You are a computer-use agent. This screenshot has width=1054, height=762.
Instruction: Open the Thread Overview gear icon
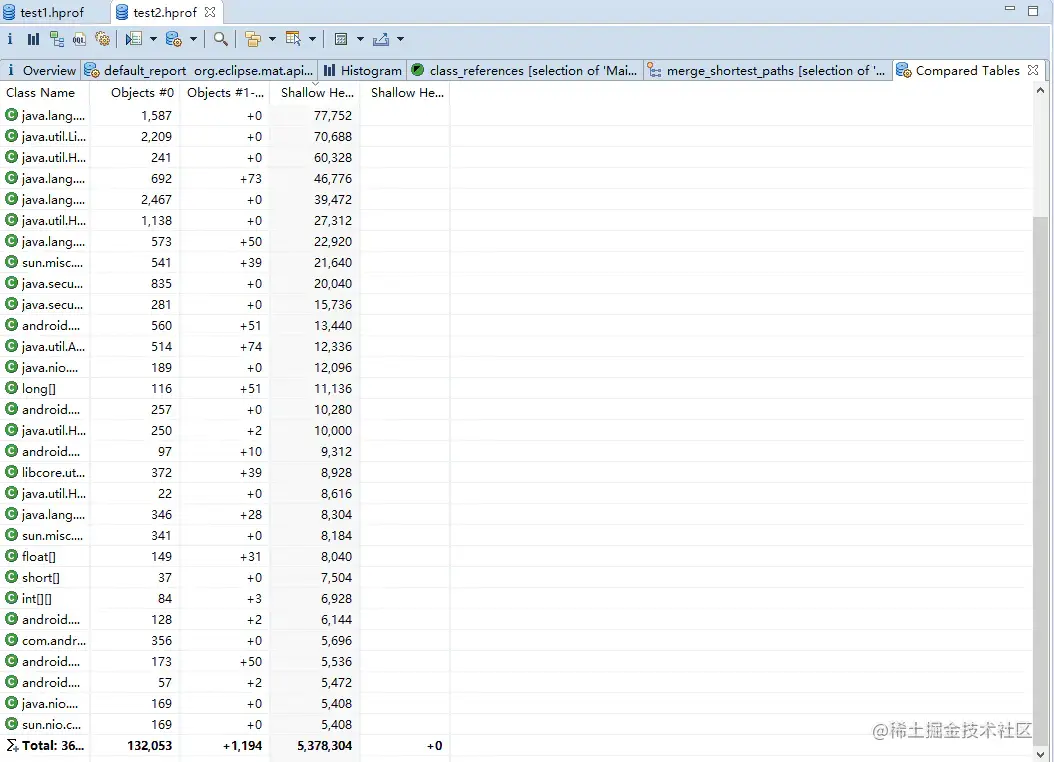point(103,39)
